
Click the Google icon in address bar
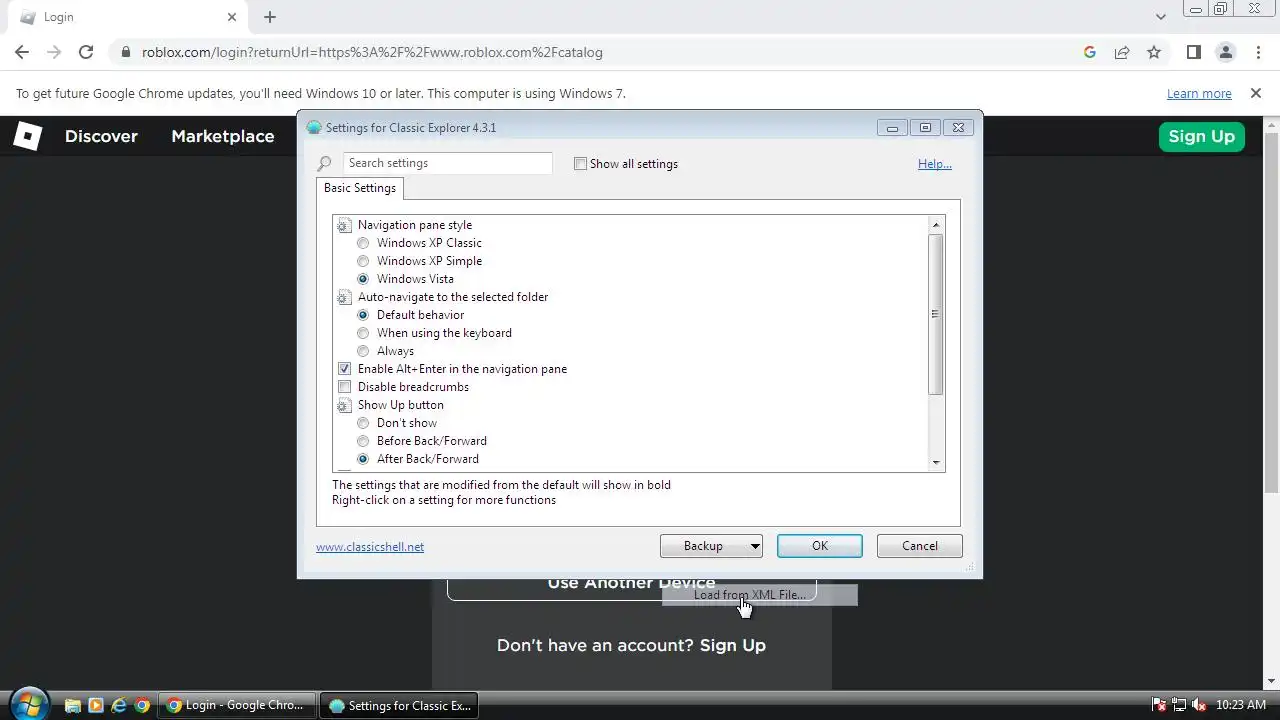point(1090,52)
